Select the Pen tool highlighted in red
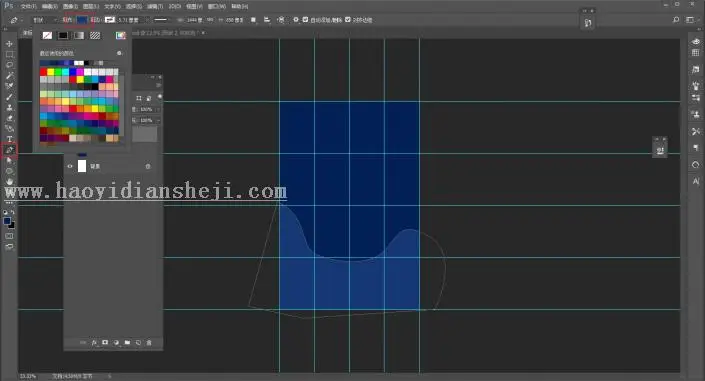 pos(9,150)
